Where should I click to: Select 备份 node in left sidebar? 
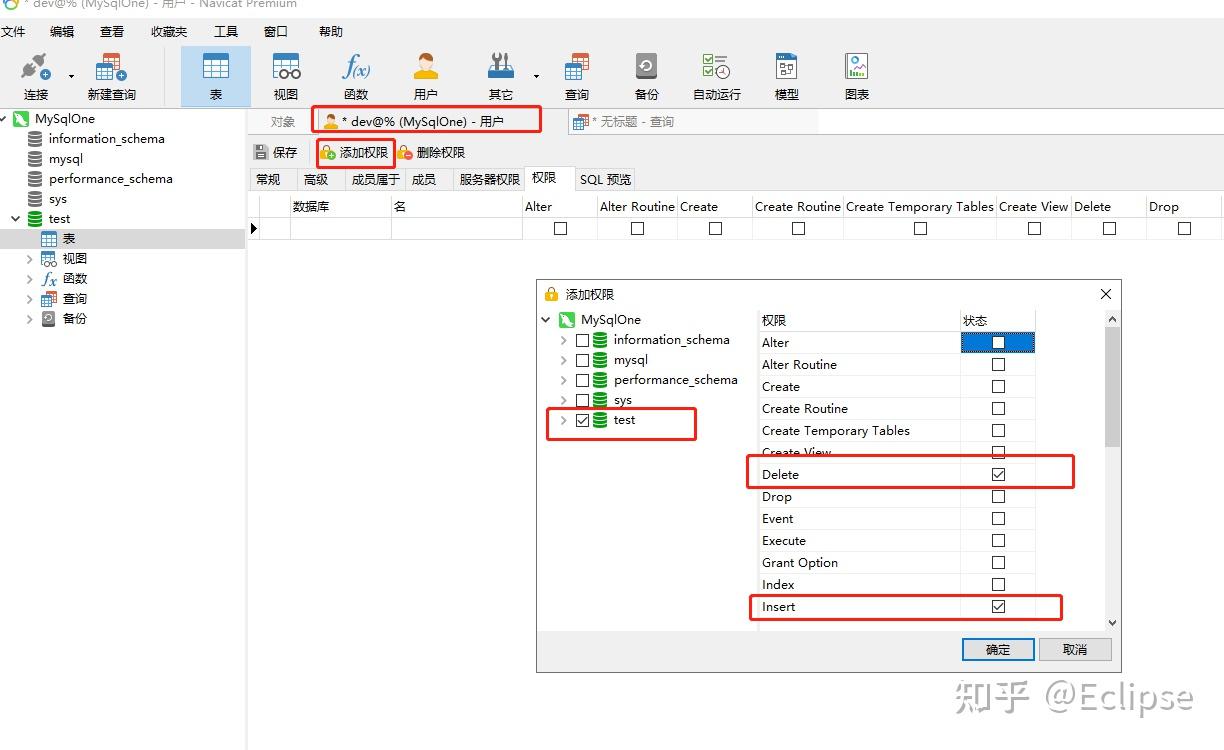pos(75,319)
